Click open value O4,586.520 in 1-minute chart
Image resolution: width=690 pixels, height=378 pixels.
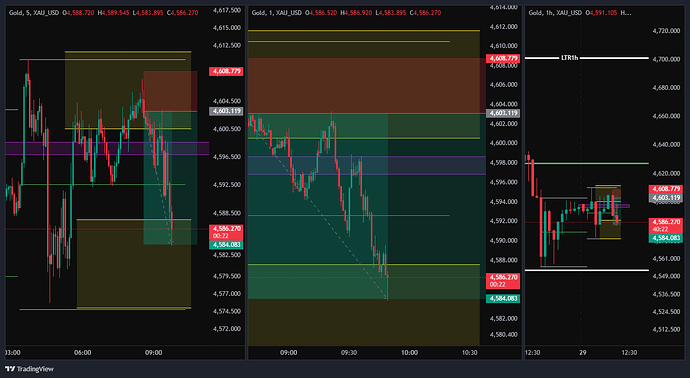321,13
